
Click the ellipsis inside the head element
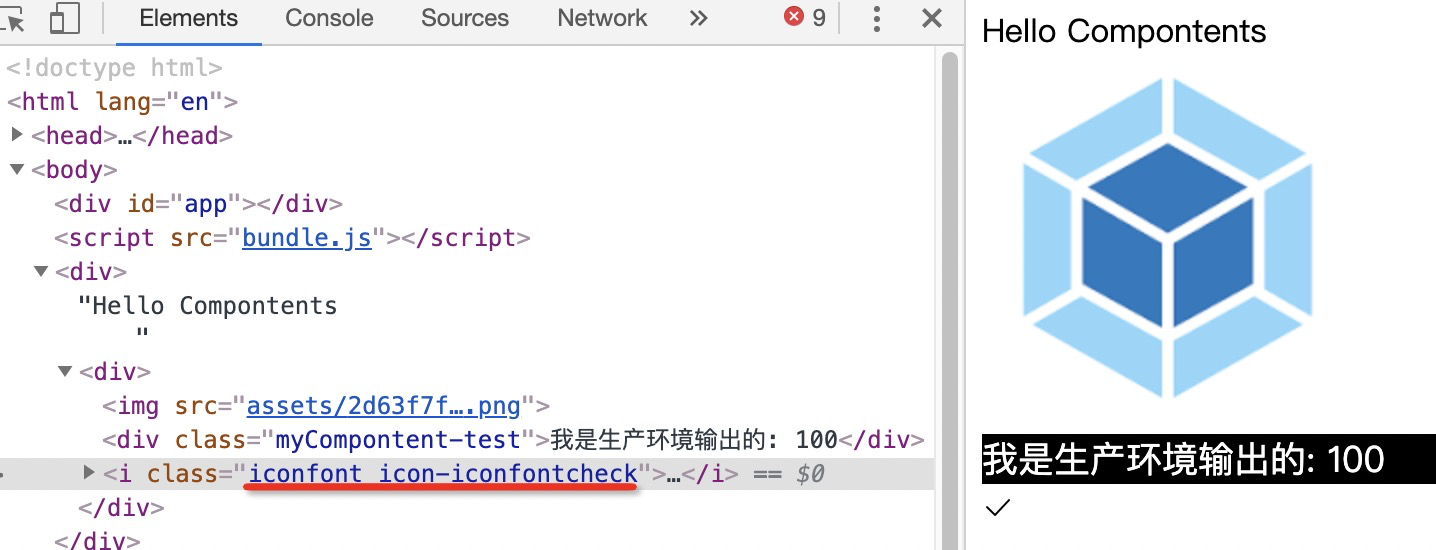tap(125, 136)
